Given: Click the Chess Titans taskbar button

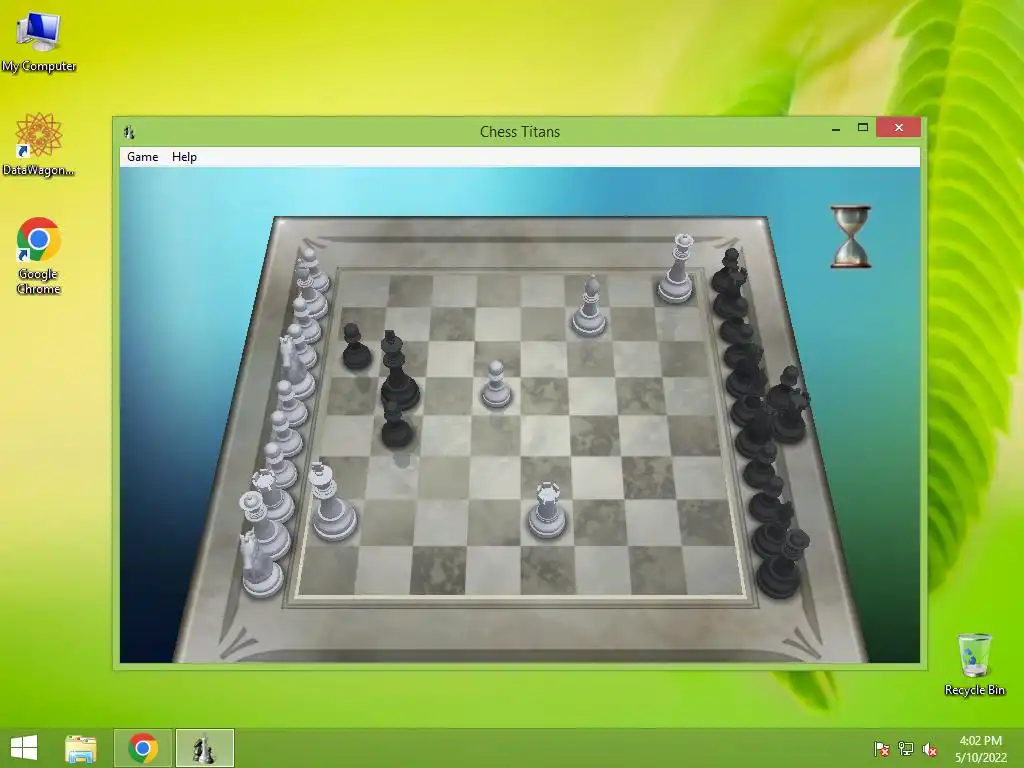Looking at the screenshot, I should tap(204, 748).
